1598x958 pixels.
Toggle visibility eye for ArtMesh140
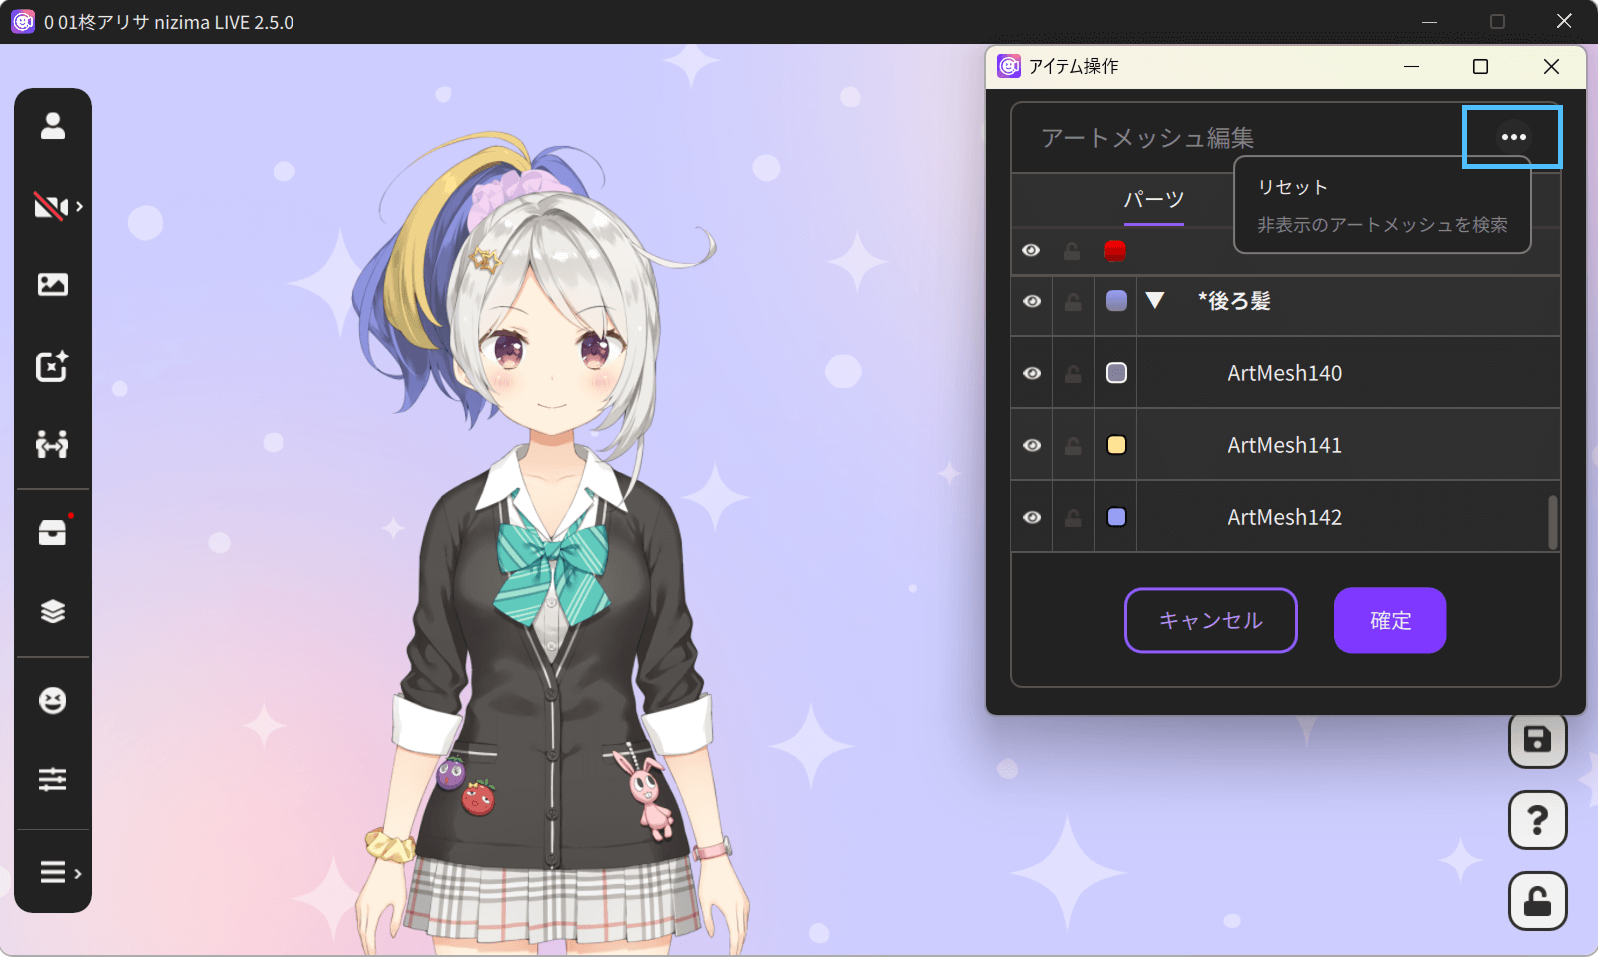click(x=1032, y=373)
